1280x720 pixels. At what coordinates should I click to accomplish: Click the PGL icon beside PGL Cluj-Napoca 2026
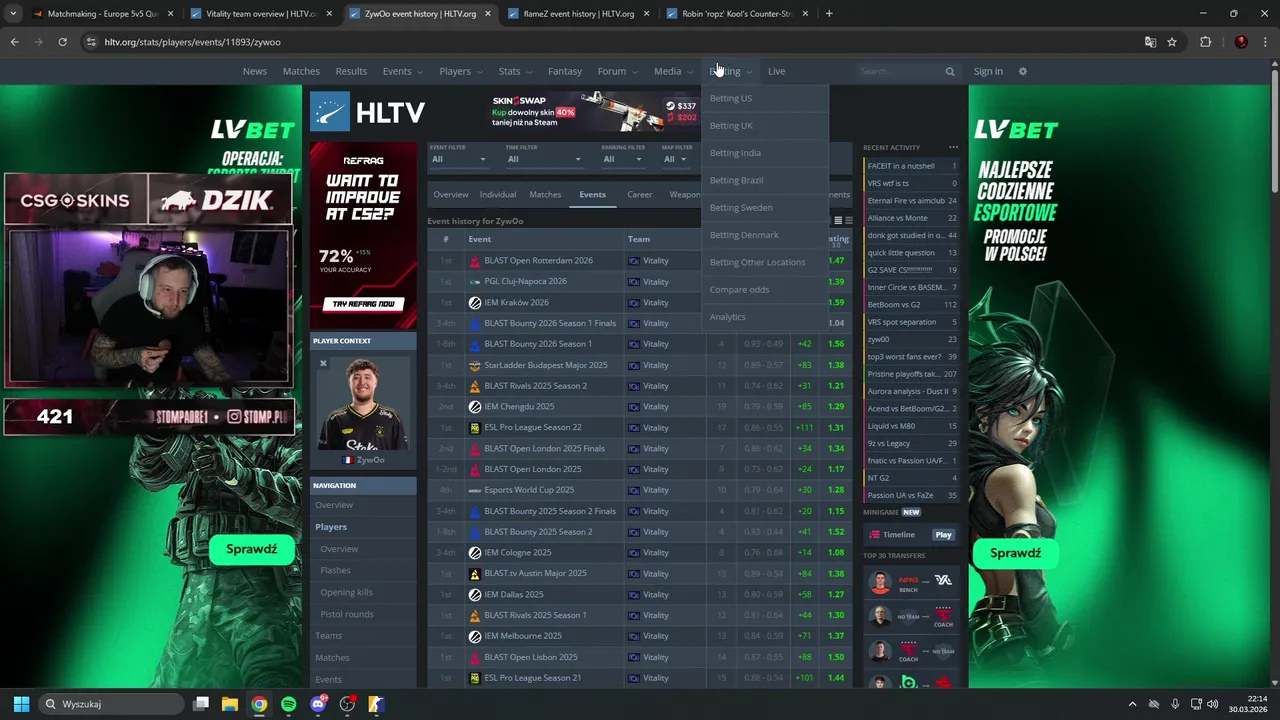click(475, 282)
